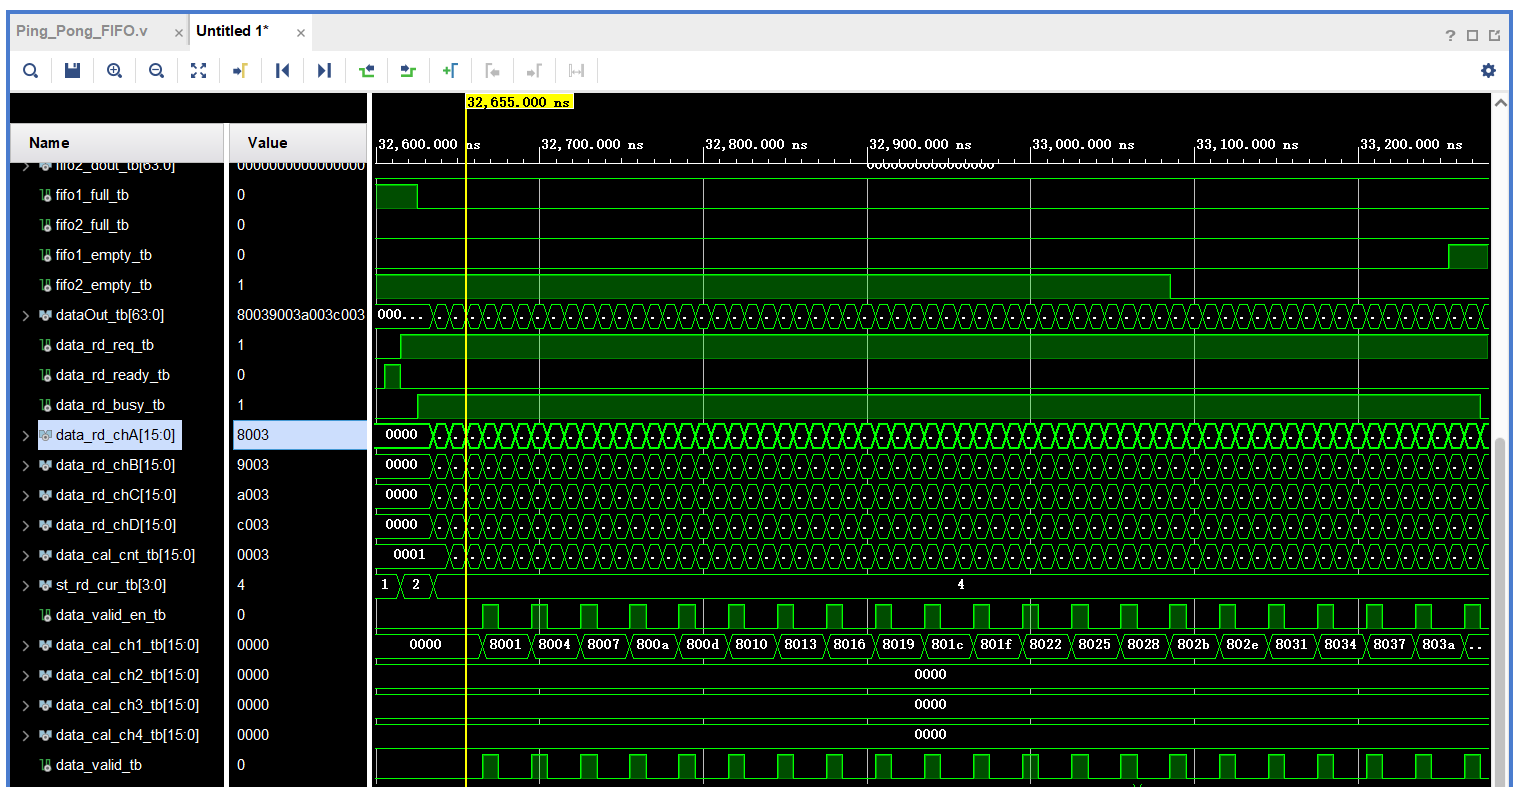
Task: Select the fifo1_full_tb signal
Action: pyautogui.click(x=92, y=195)
